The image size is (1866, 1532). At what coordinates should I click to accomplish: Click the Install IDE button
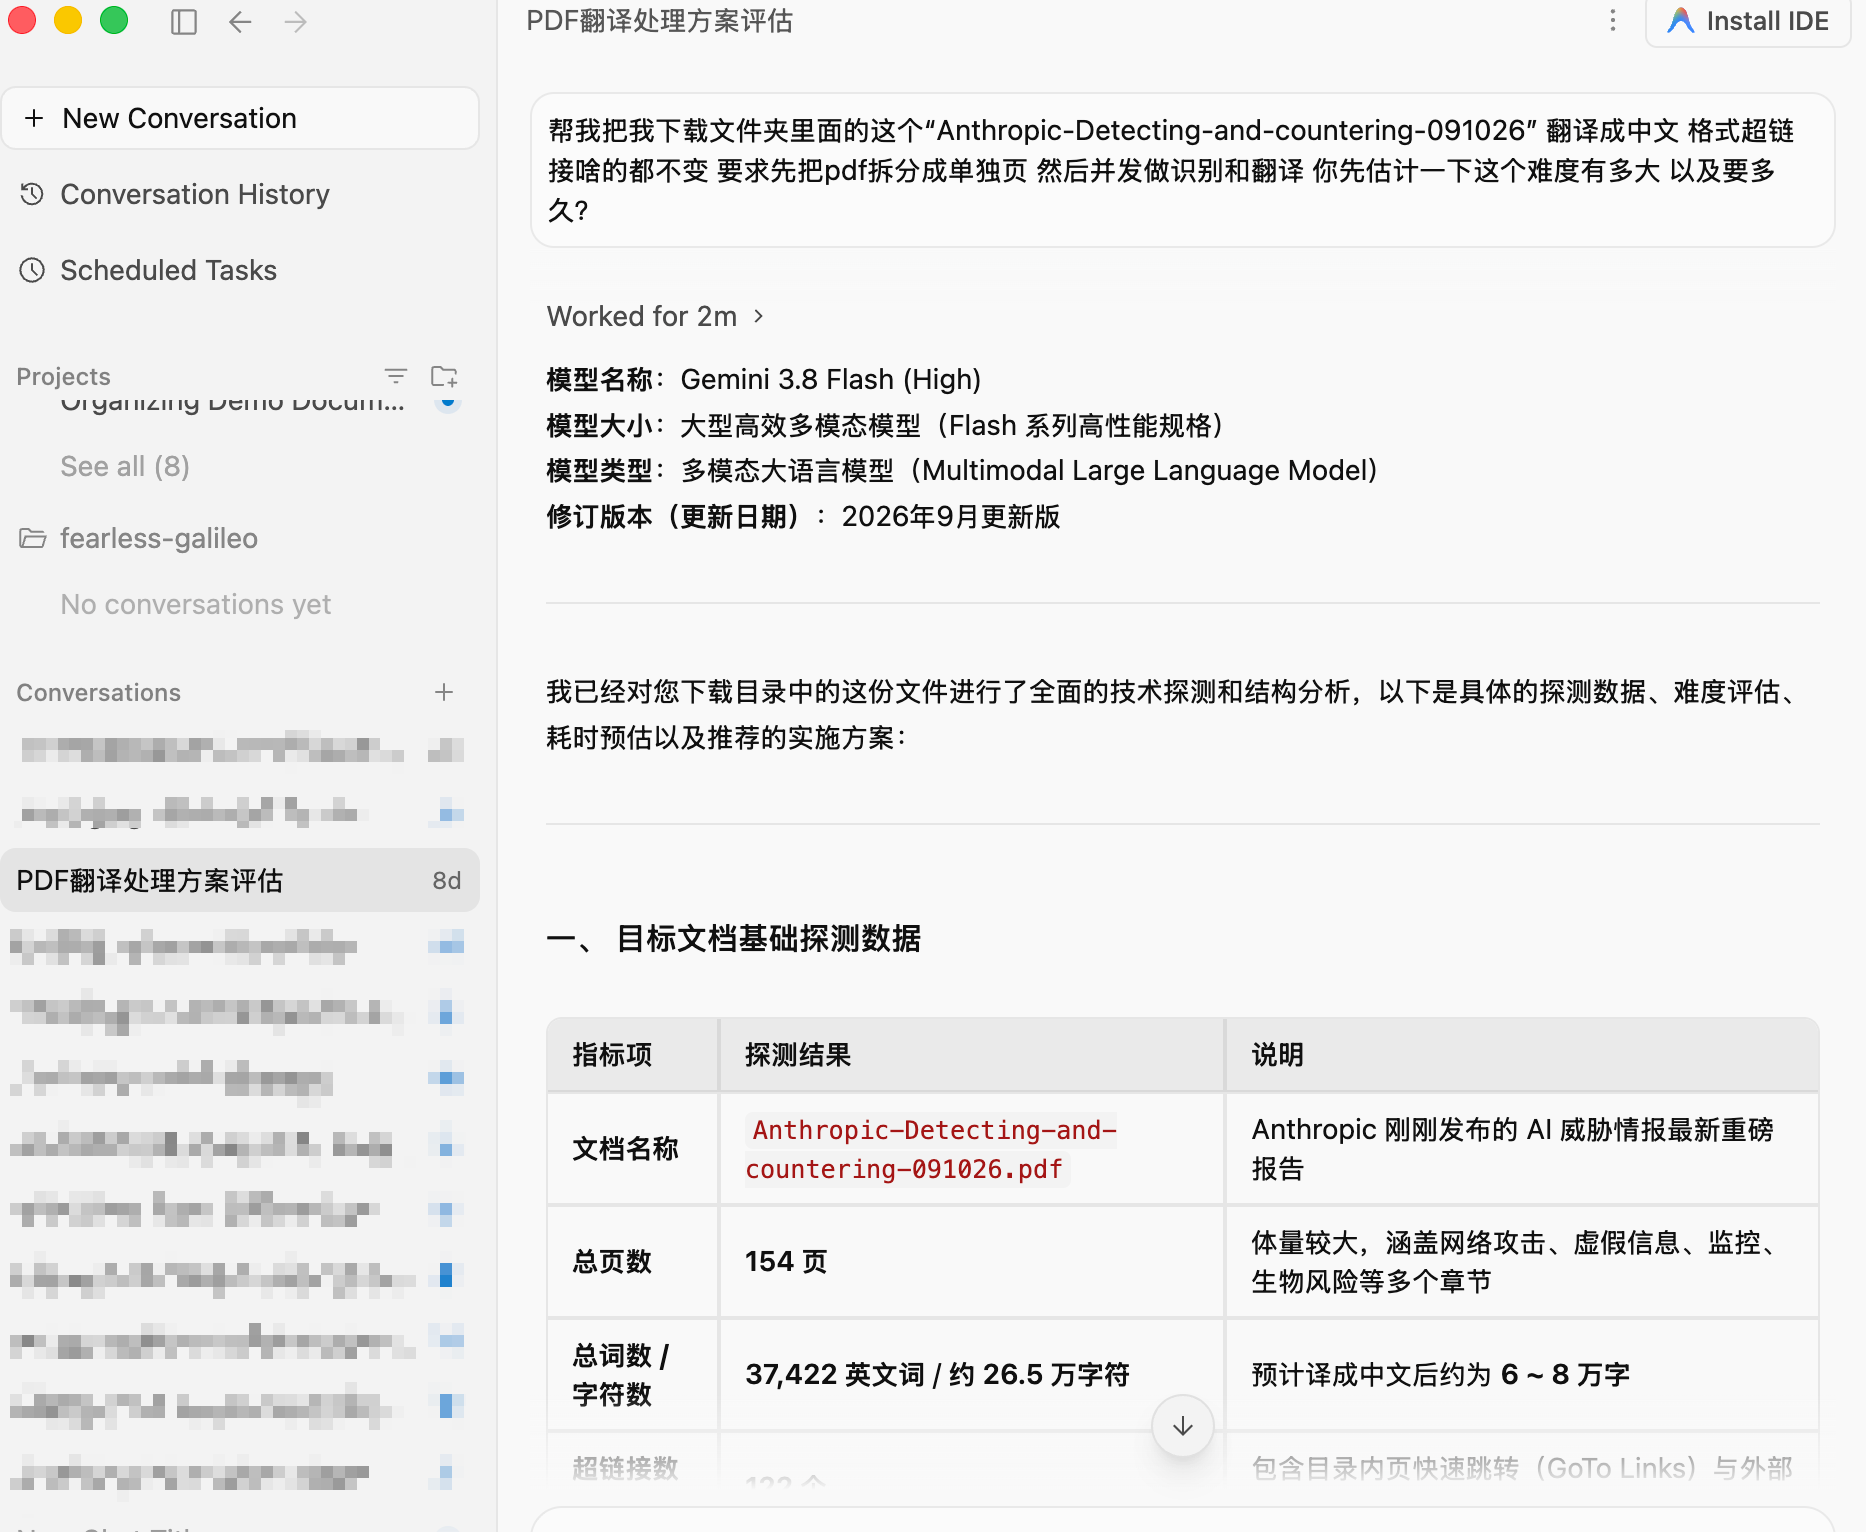tap(1748, 21)
